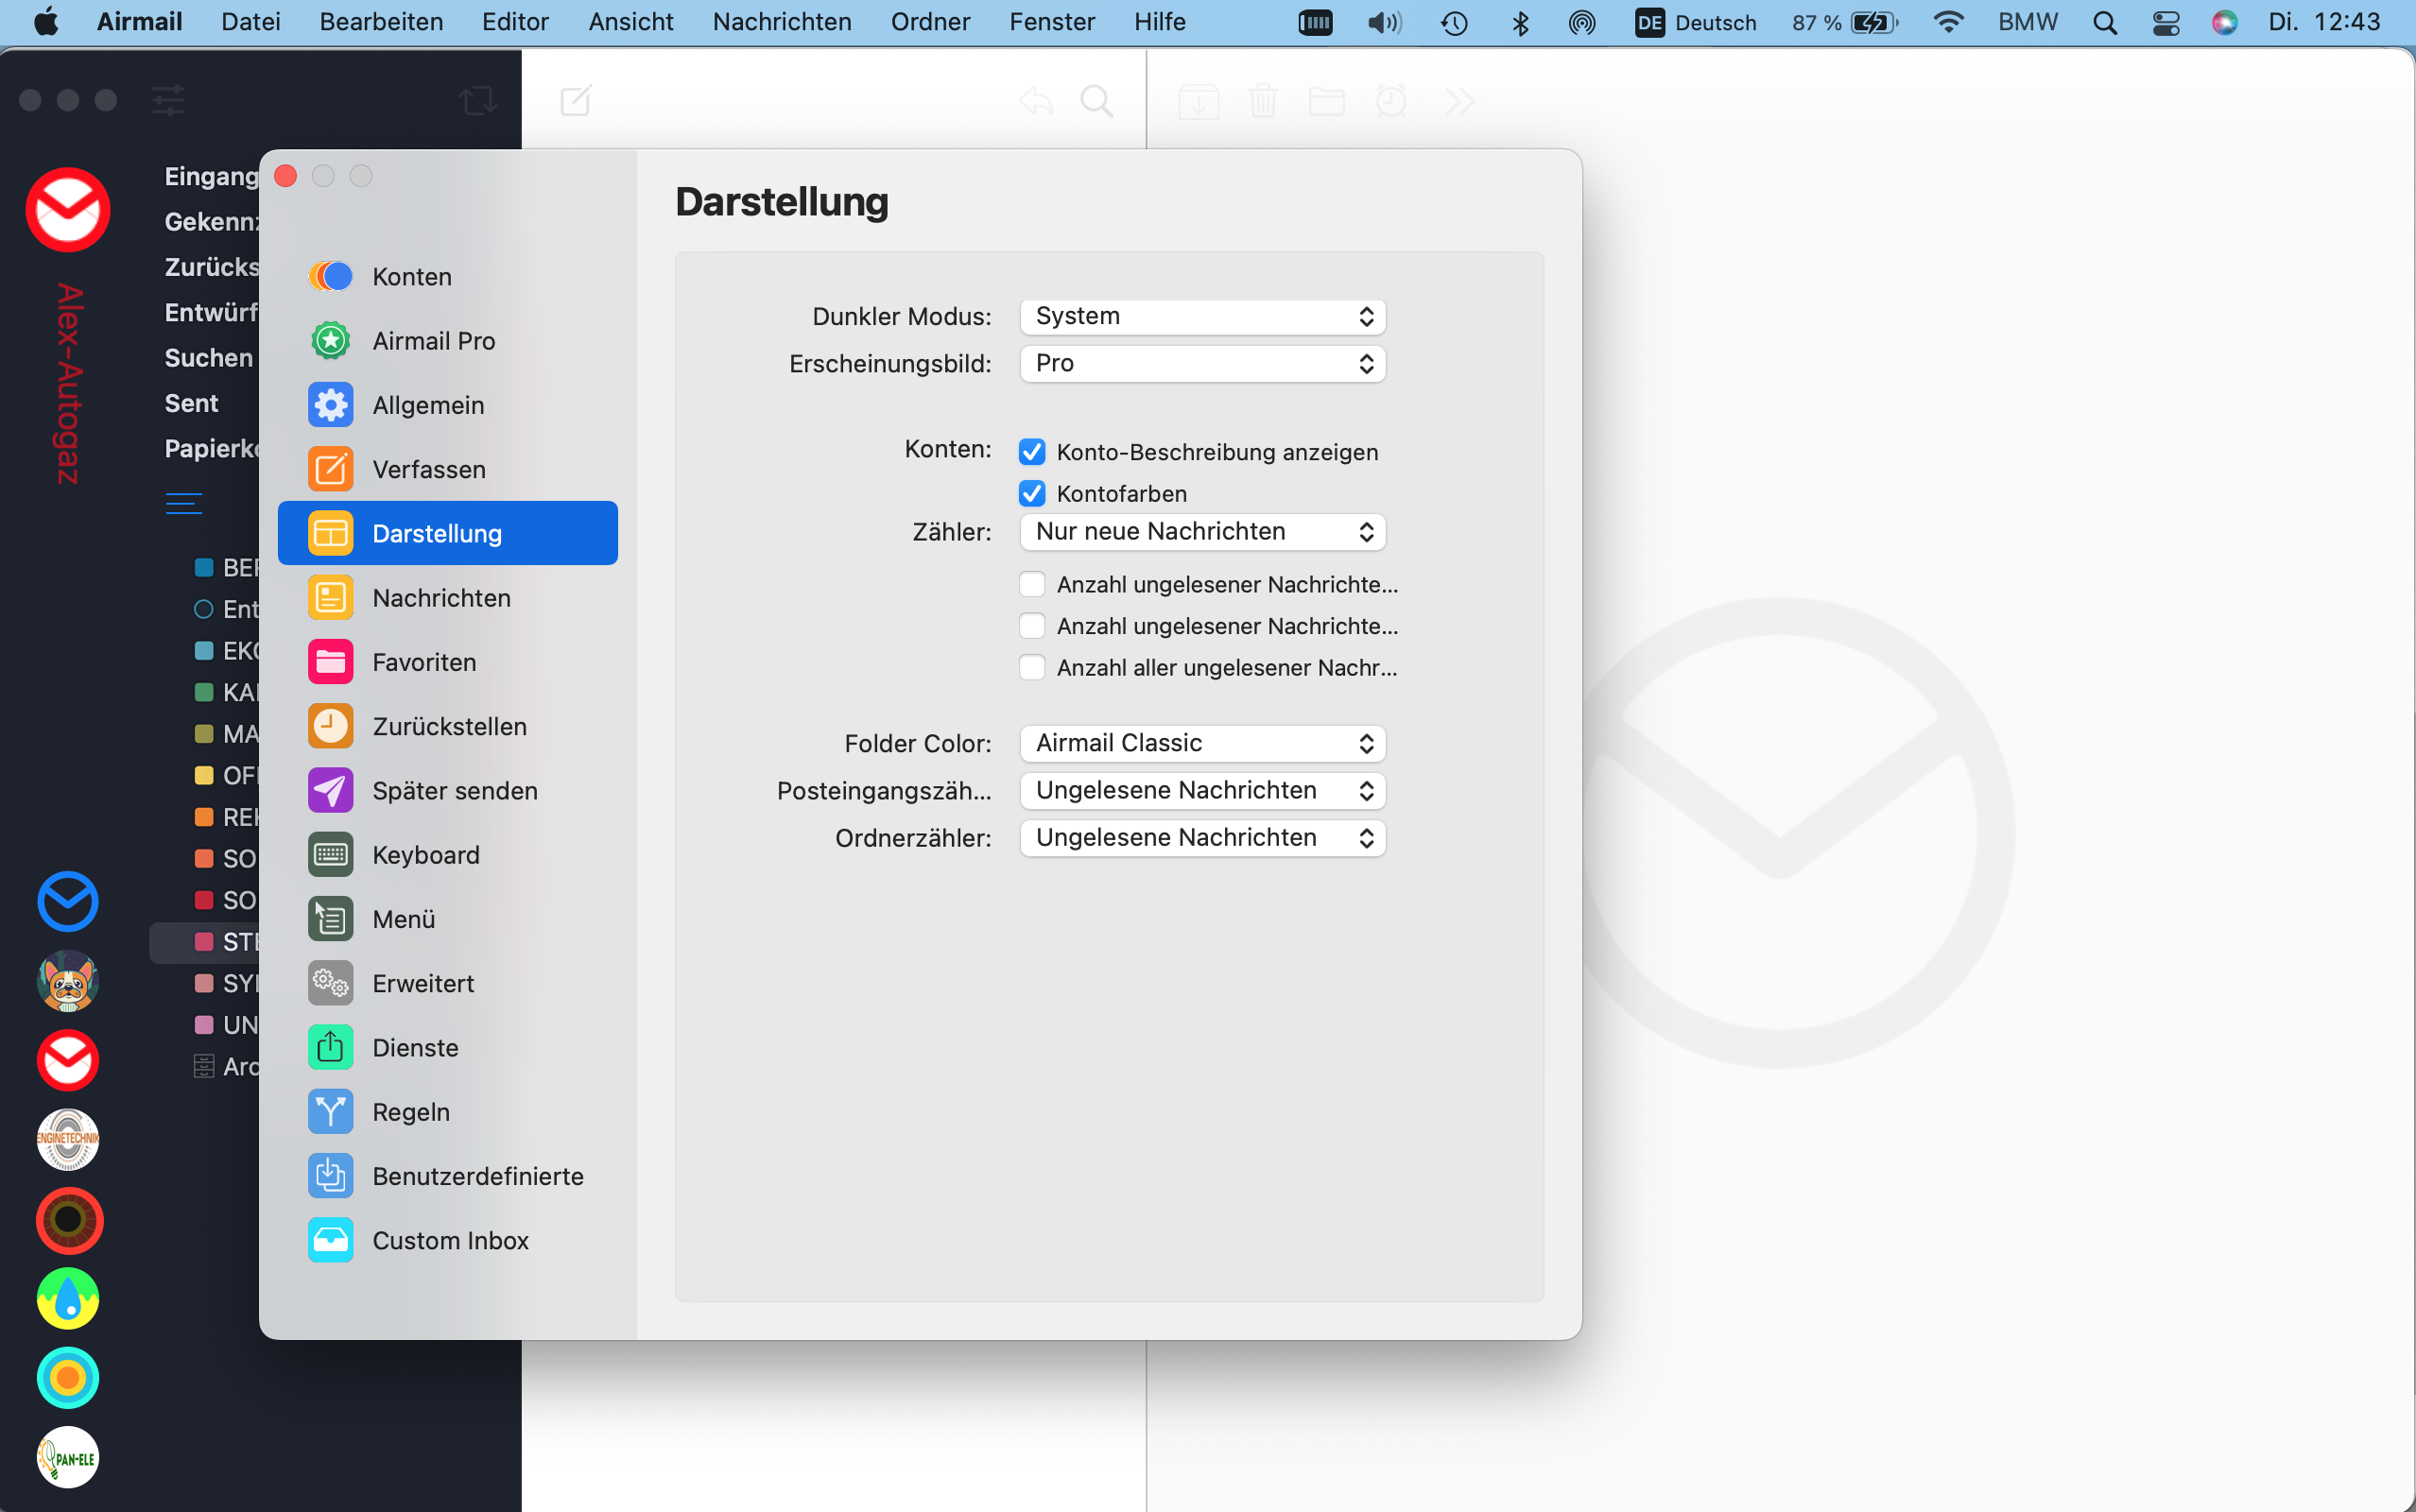Select Allgemein in preferences sidebar
Viewport: 2416px width, 1512px height.
[428, 405]
